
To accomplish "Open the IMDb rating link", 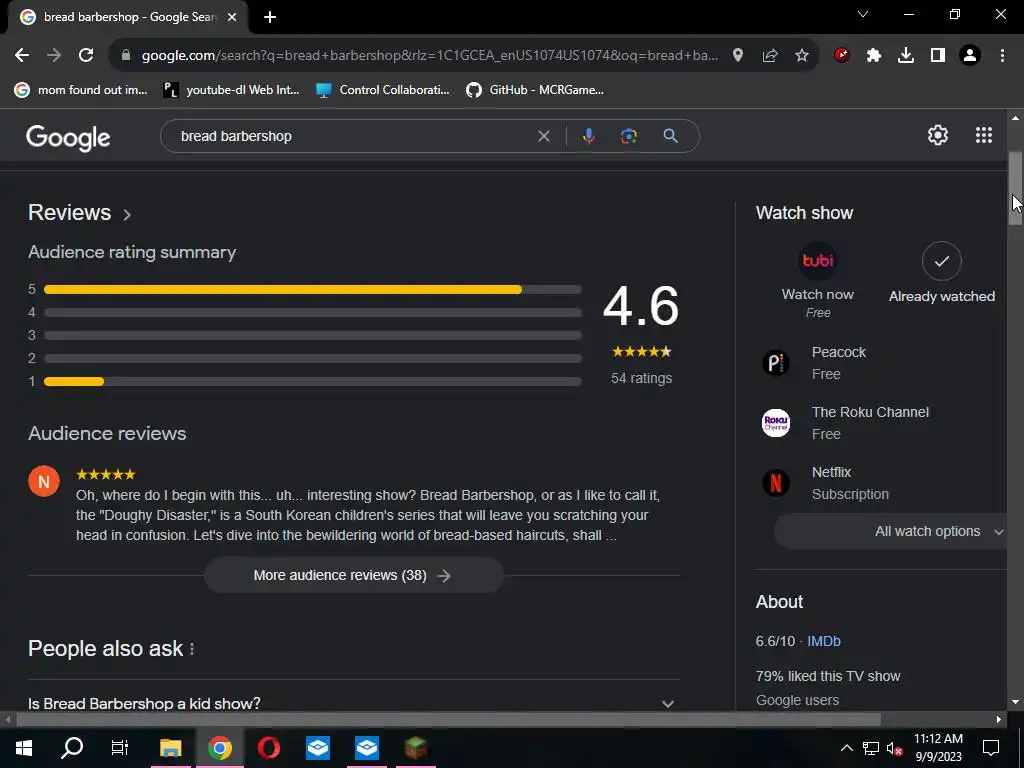I will click(824, 641).
